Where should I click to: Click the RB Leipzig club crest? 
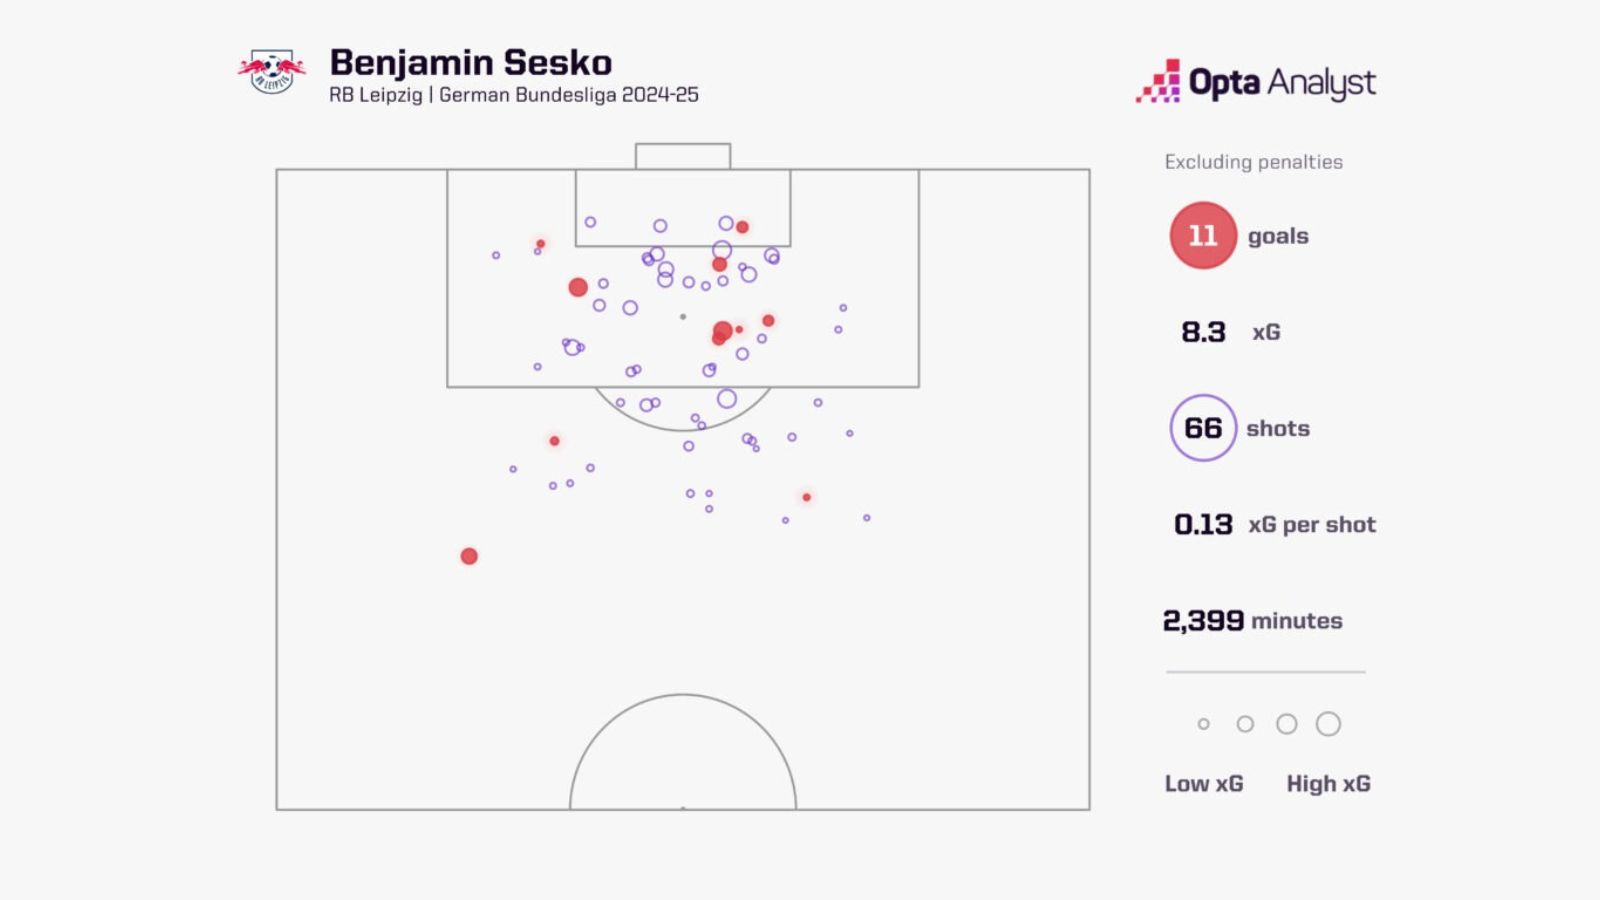(x=271, y=72)
